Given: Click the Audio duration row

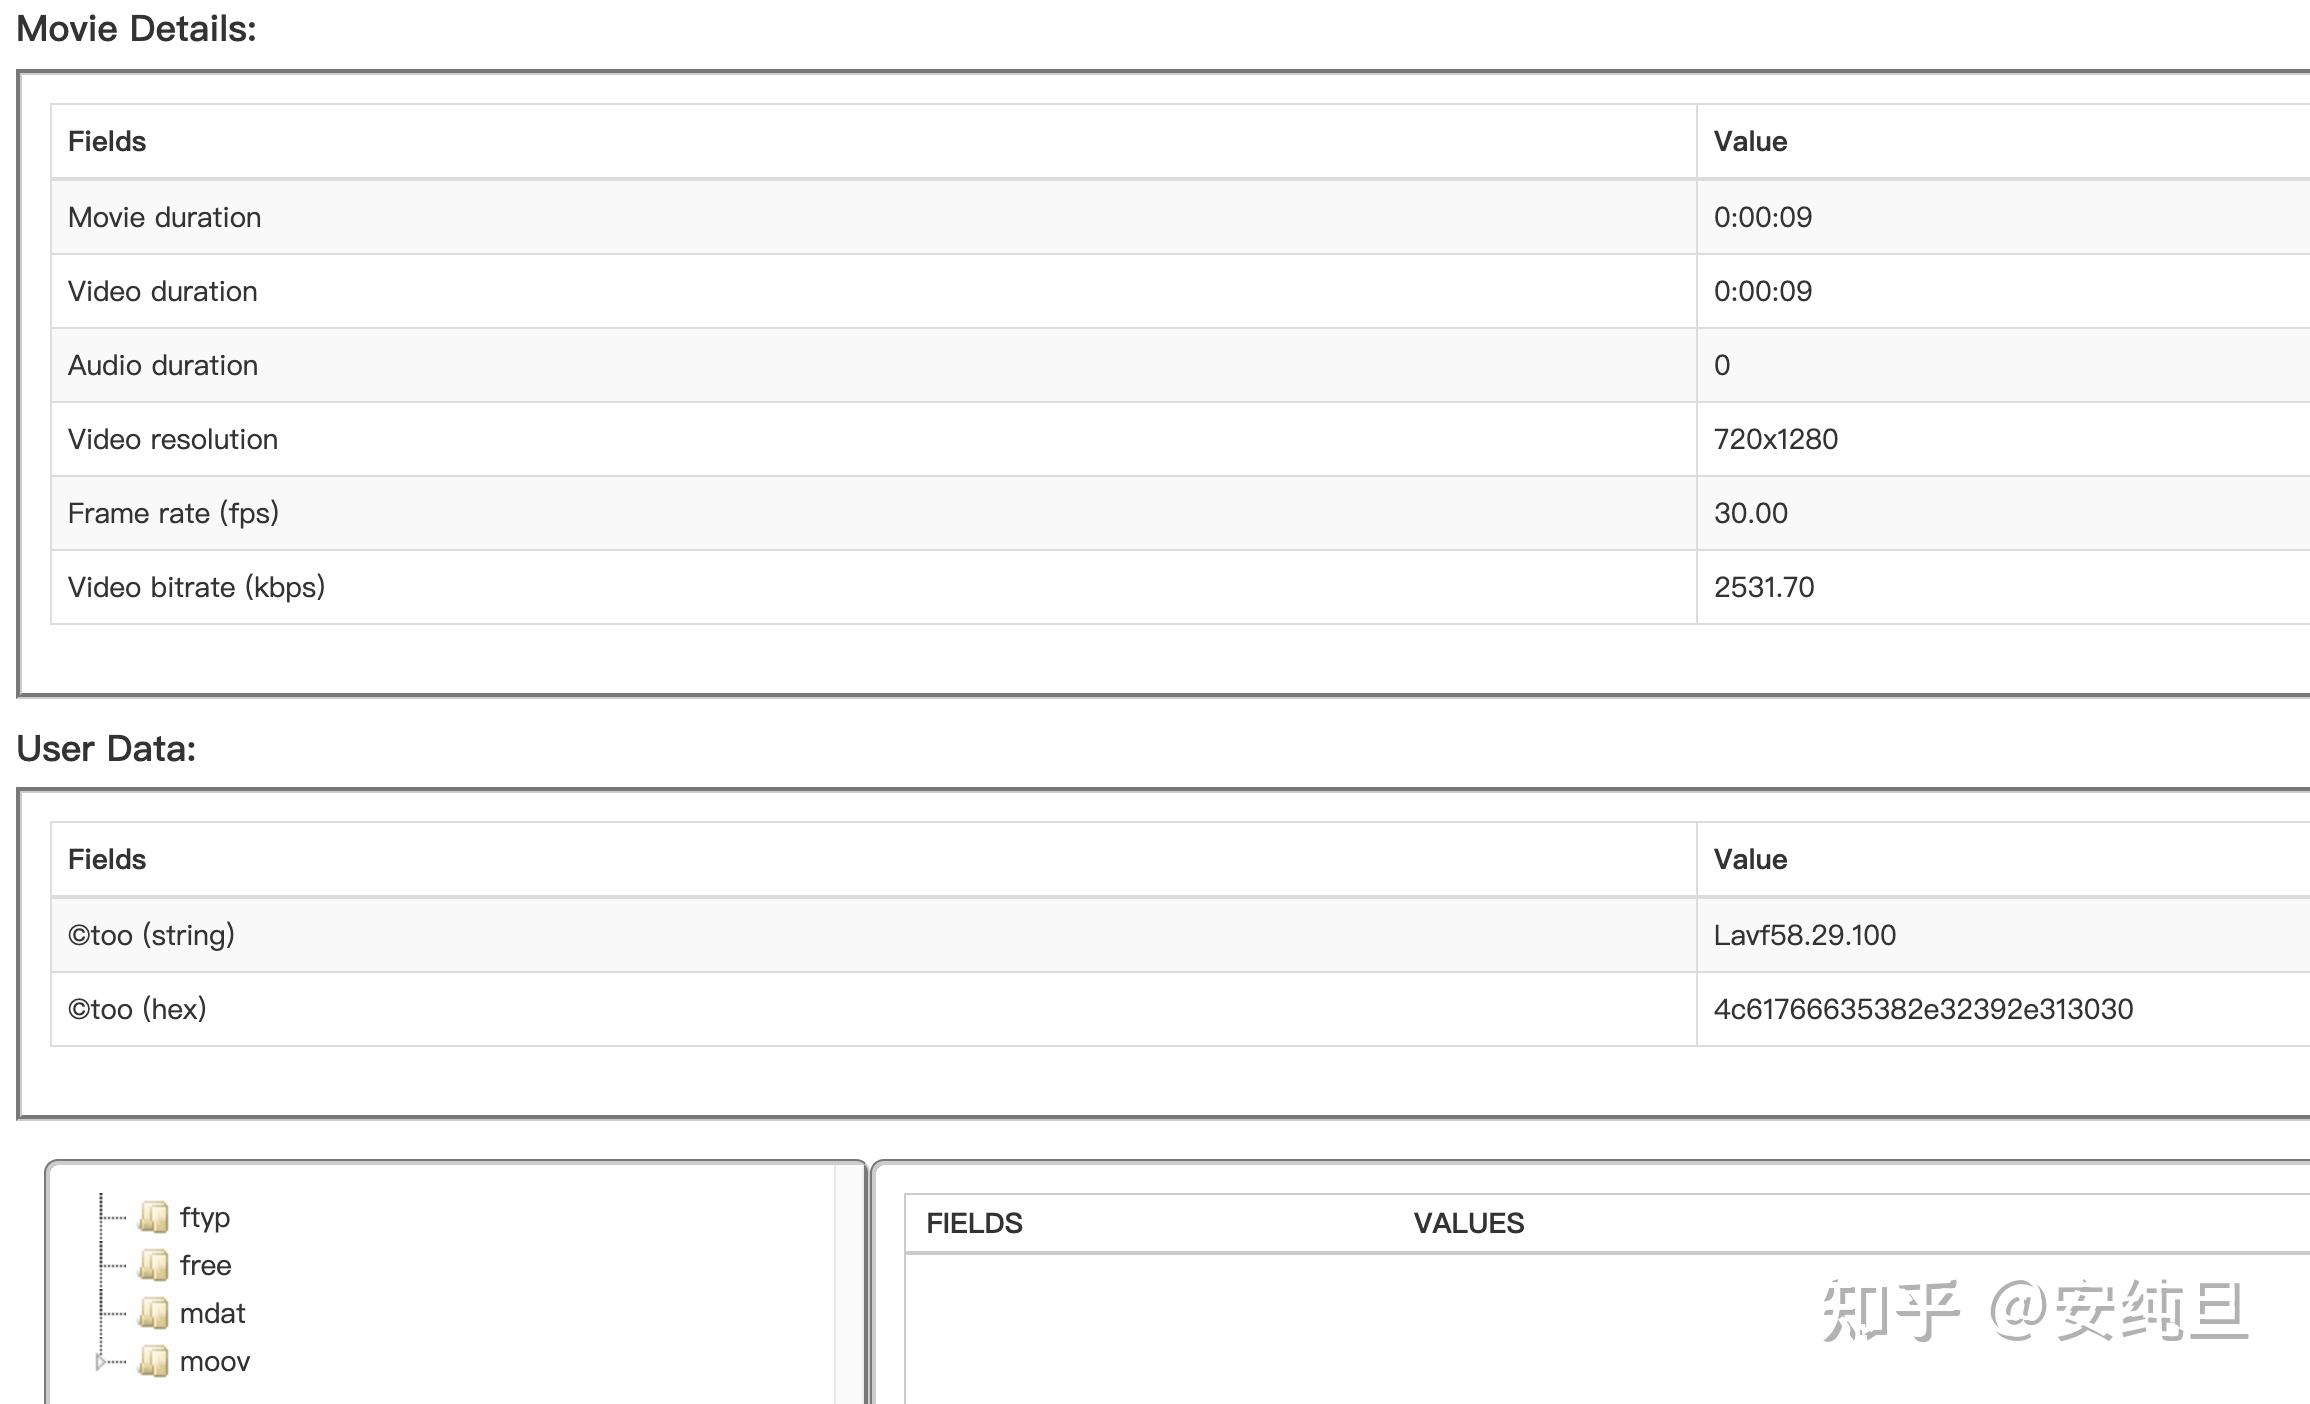Looking at the screenshot, I should tap(163, 365).
